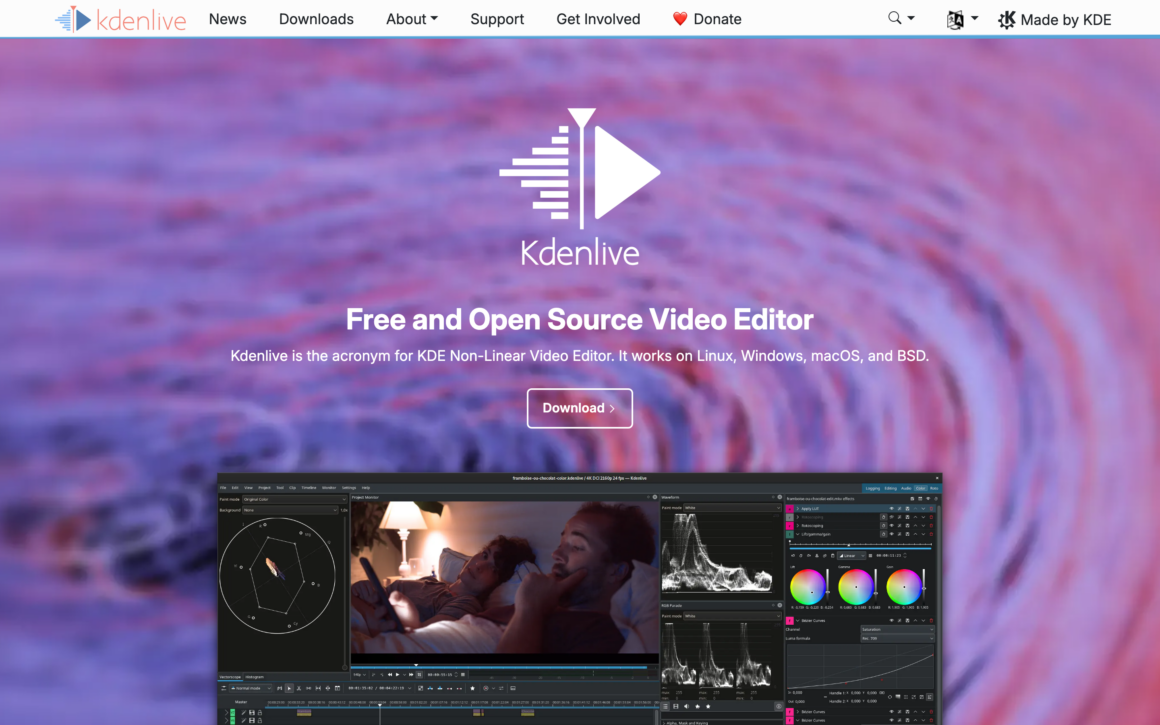Screen dimensions: 1160x725
Task: Switch to the Editing workspace tab
Action: coord(890,488)
